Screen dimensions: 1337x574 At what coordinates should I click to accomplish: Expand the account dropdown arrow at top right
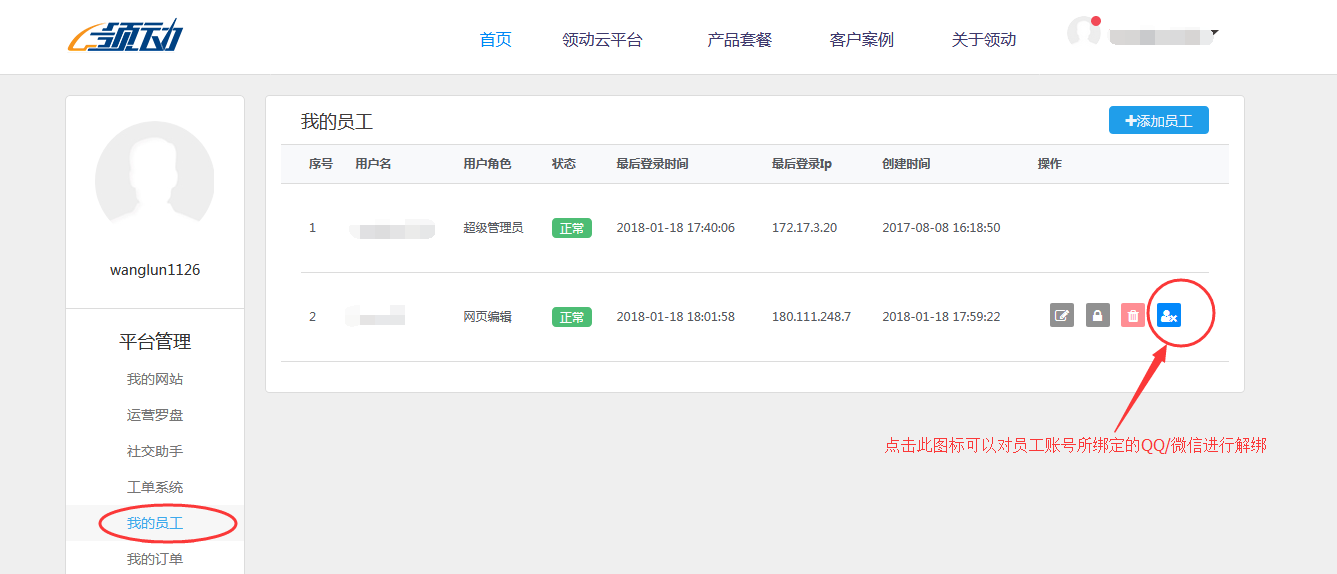click(x=1214, y=33)
